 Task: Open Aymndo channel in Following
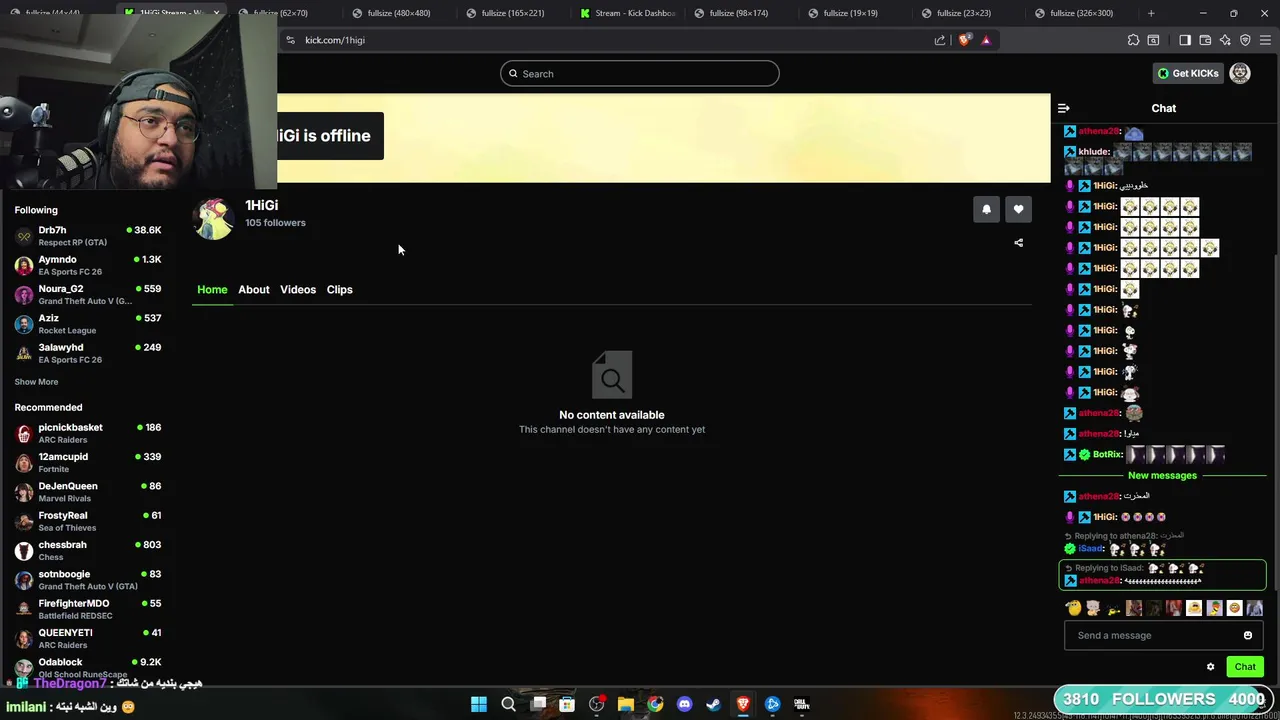pyautogui.click(x=88, y=265)
